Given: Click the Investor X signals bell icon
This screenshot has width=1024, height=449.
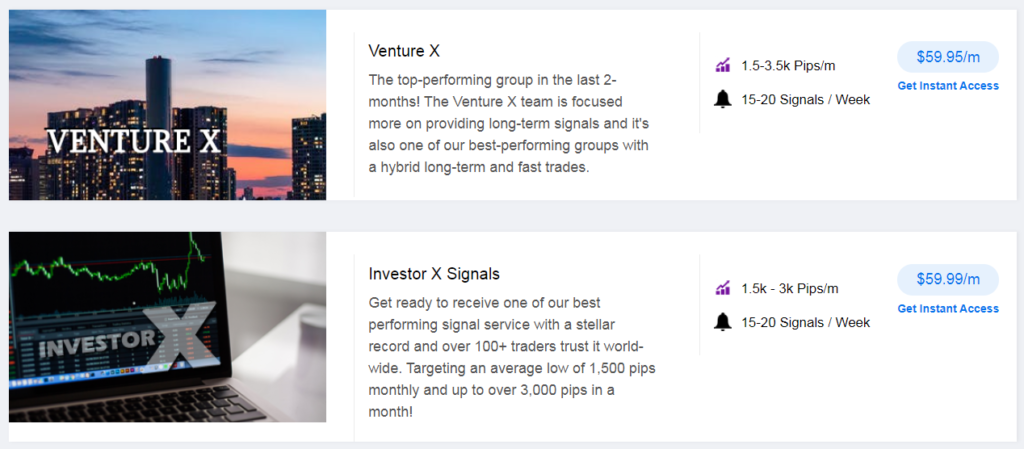Looking at the screenshot, I should click(722, 322).
